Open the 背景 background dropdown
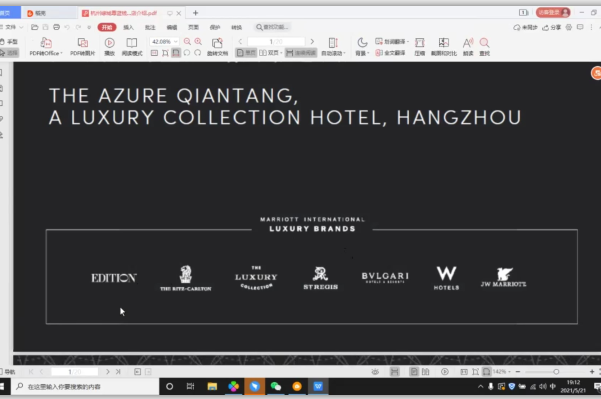Screen dimensions: 601x399 [362, 47]
